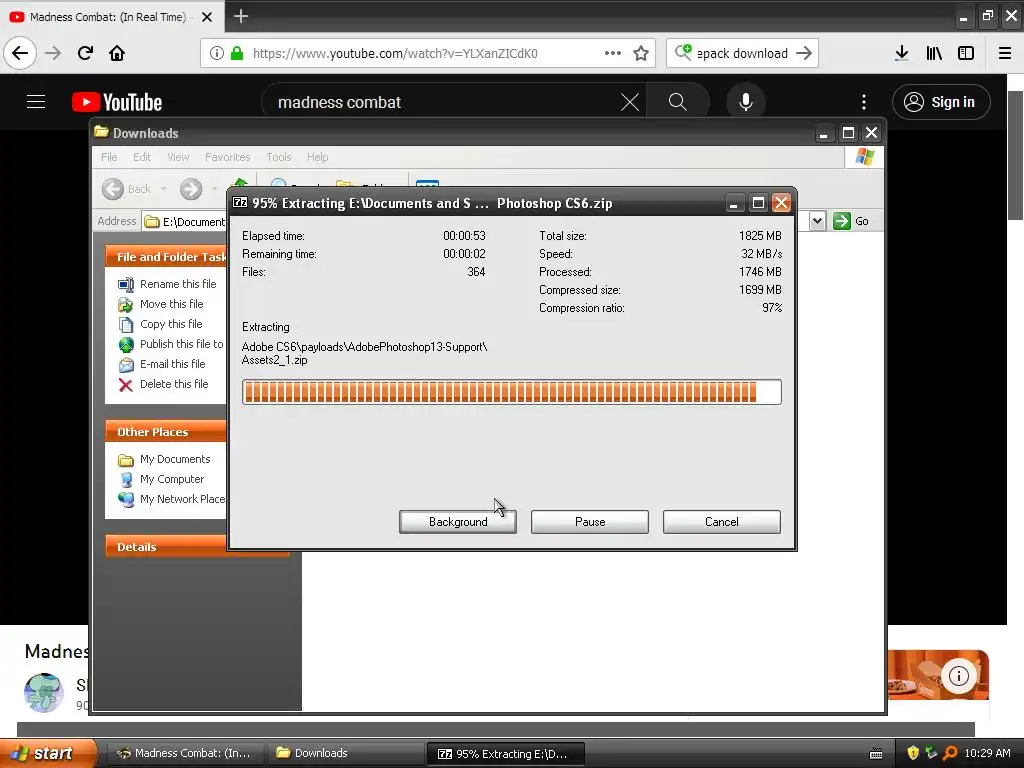Open Firefox hamburger menu
The width and height of the screenshot is (1024, 768).
click(1005, 53)
